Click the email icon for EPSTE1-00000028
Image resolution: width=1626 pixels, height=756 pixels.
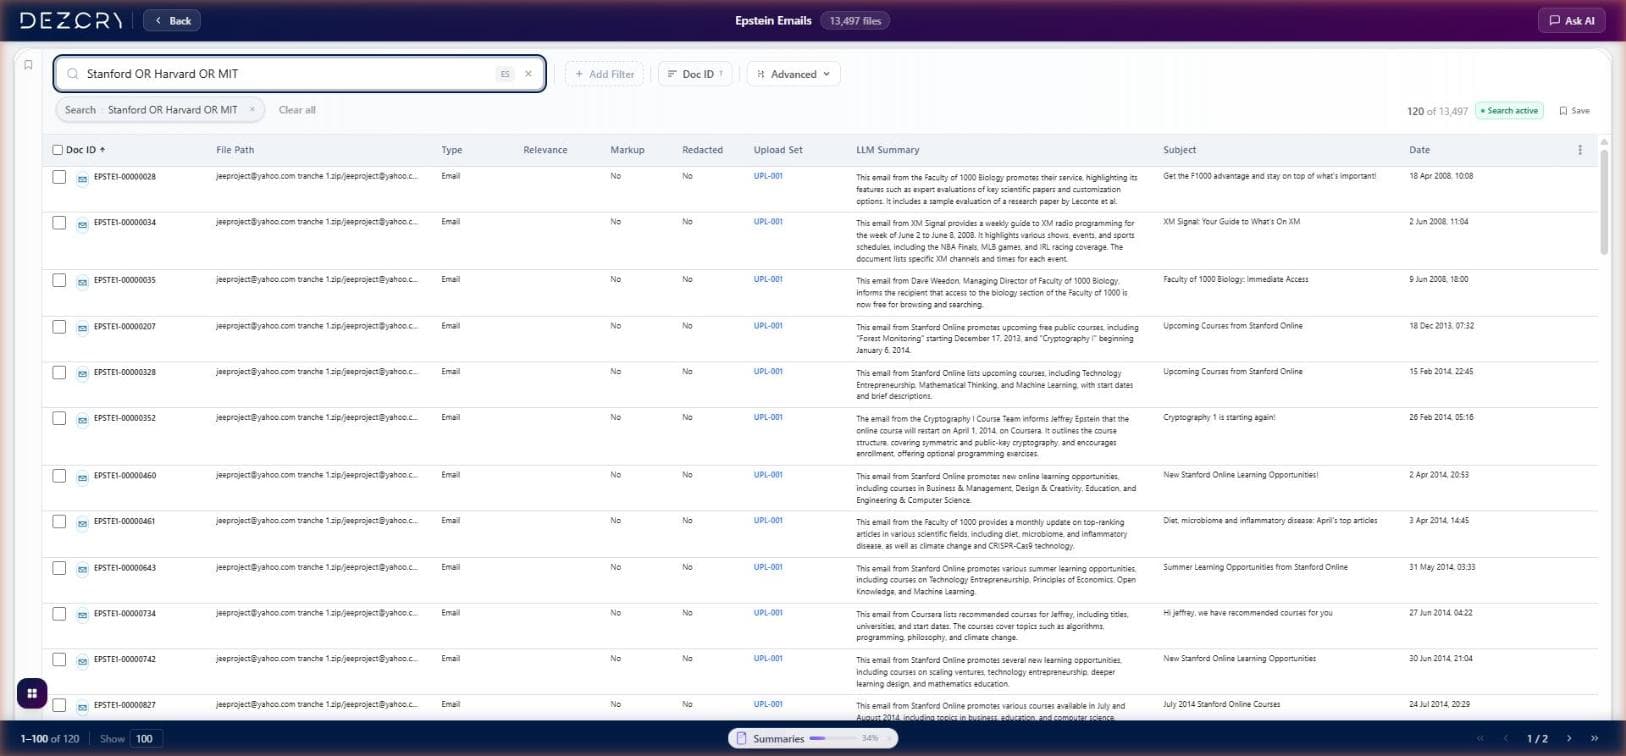pos(82,178)
